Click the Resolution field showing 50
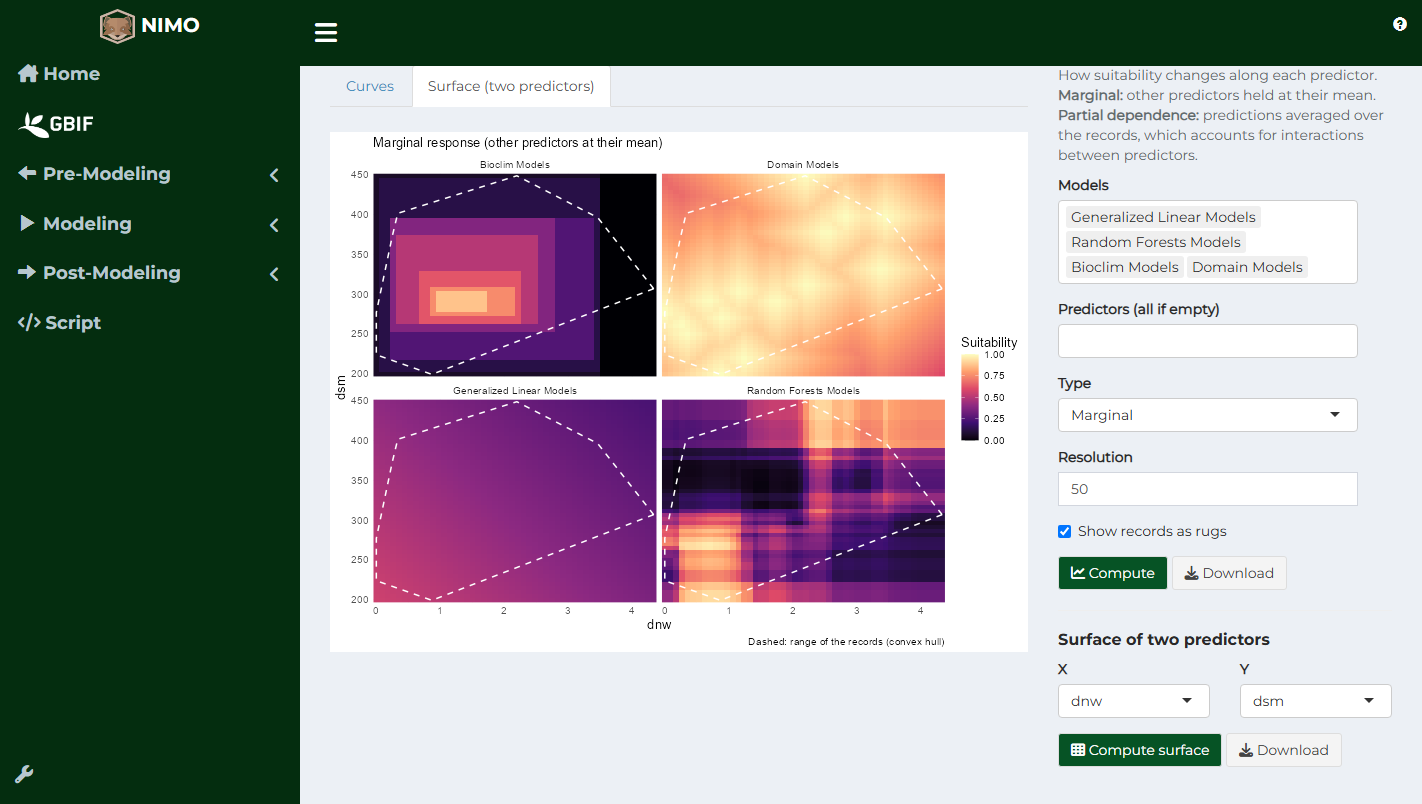Screen dimensions: 1422x804 click(1208, 489)
